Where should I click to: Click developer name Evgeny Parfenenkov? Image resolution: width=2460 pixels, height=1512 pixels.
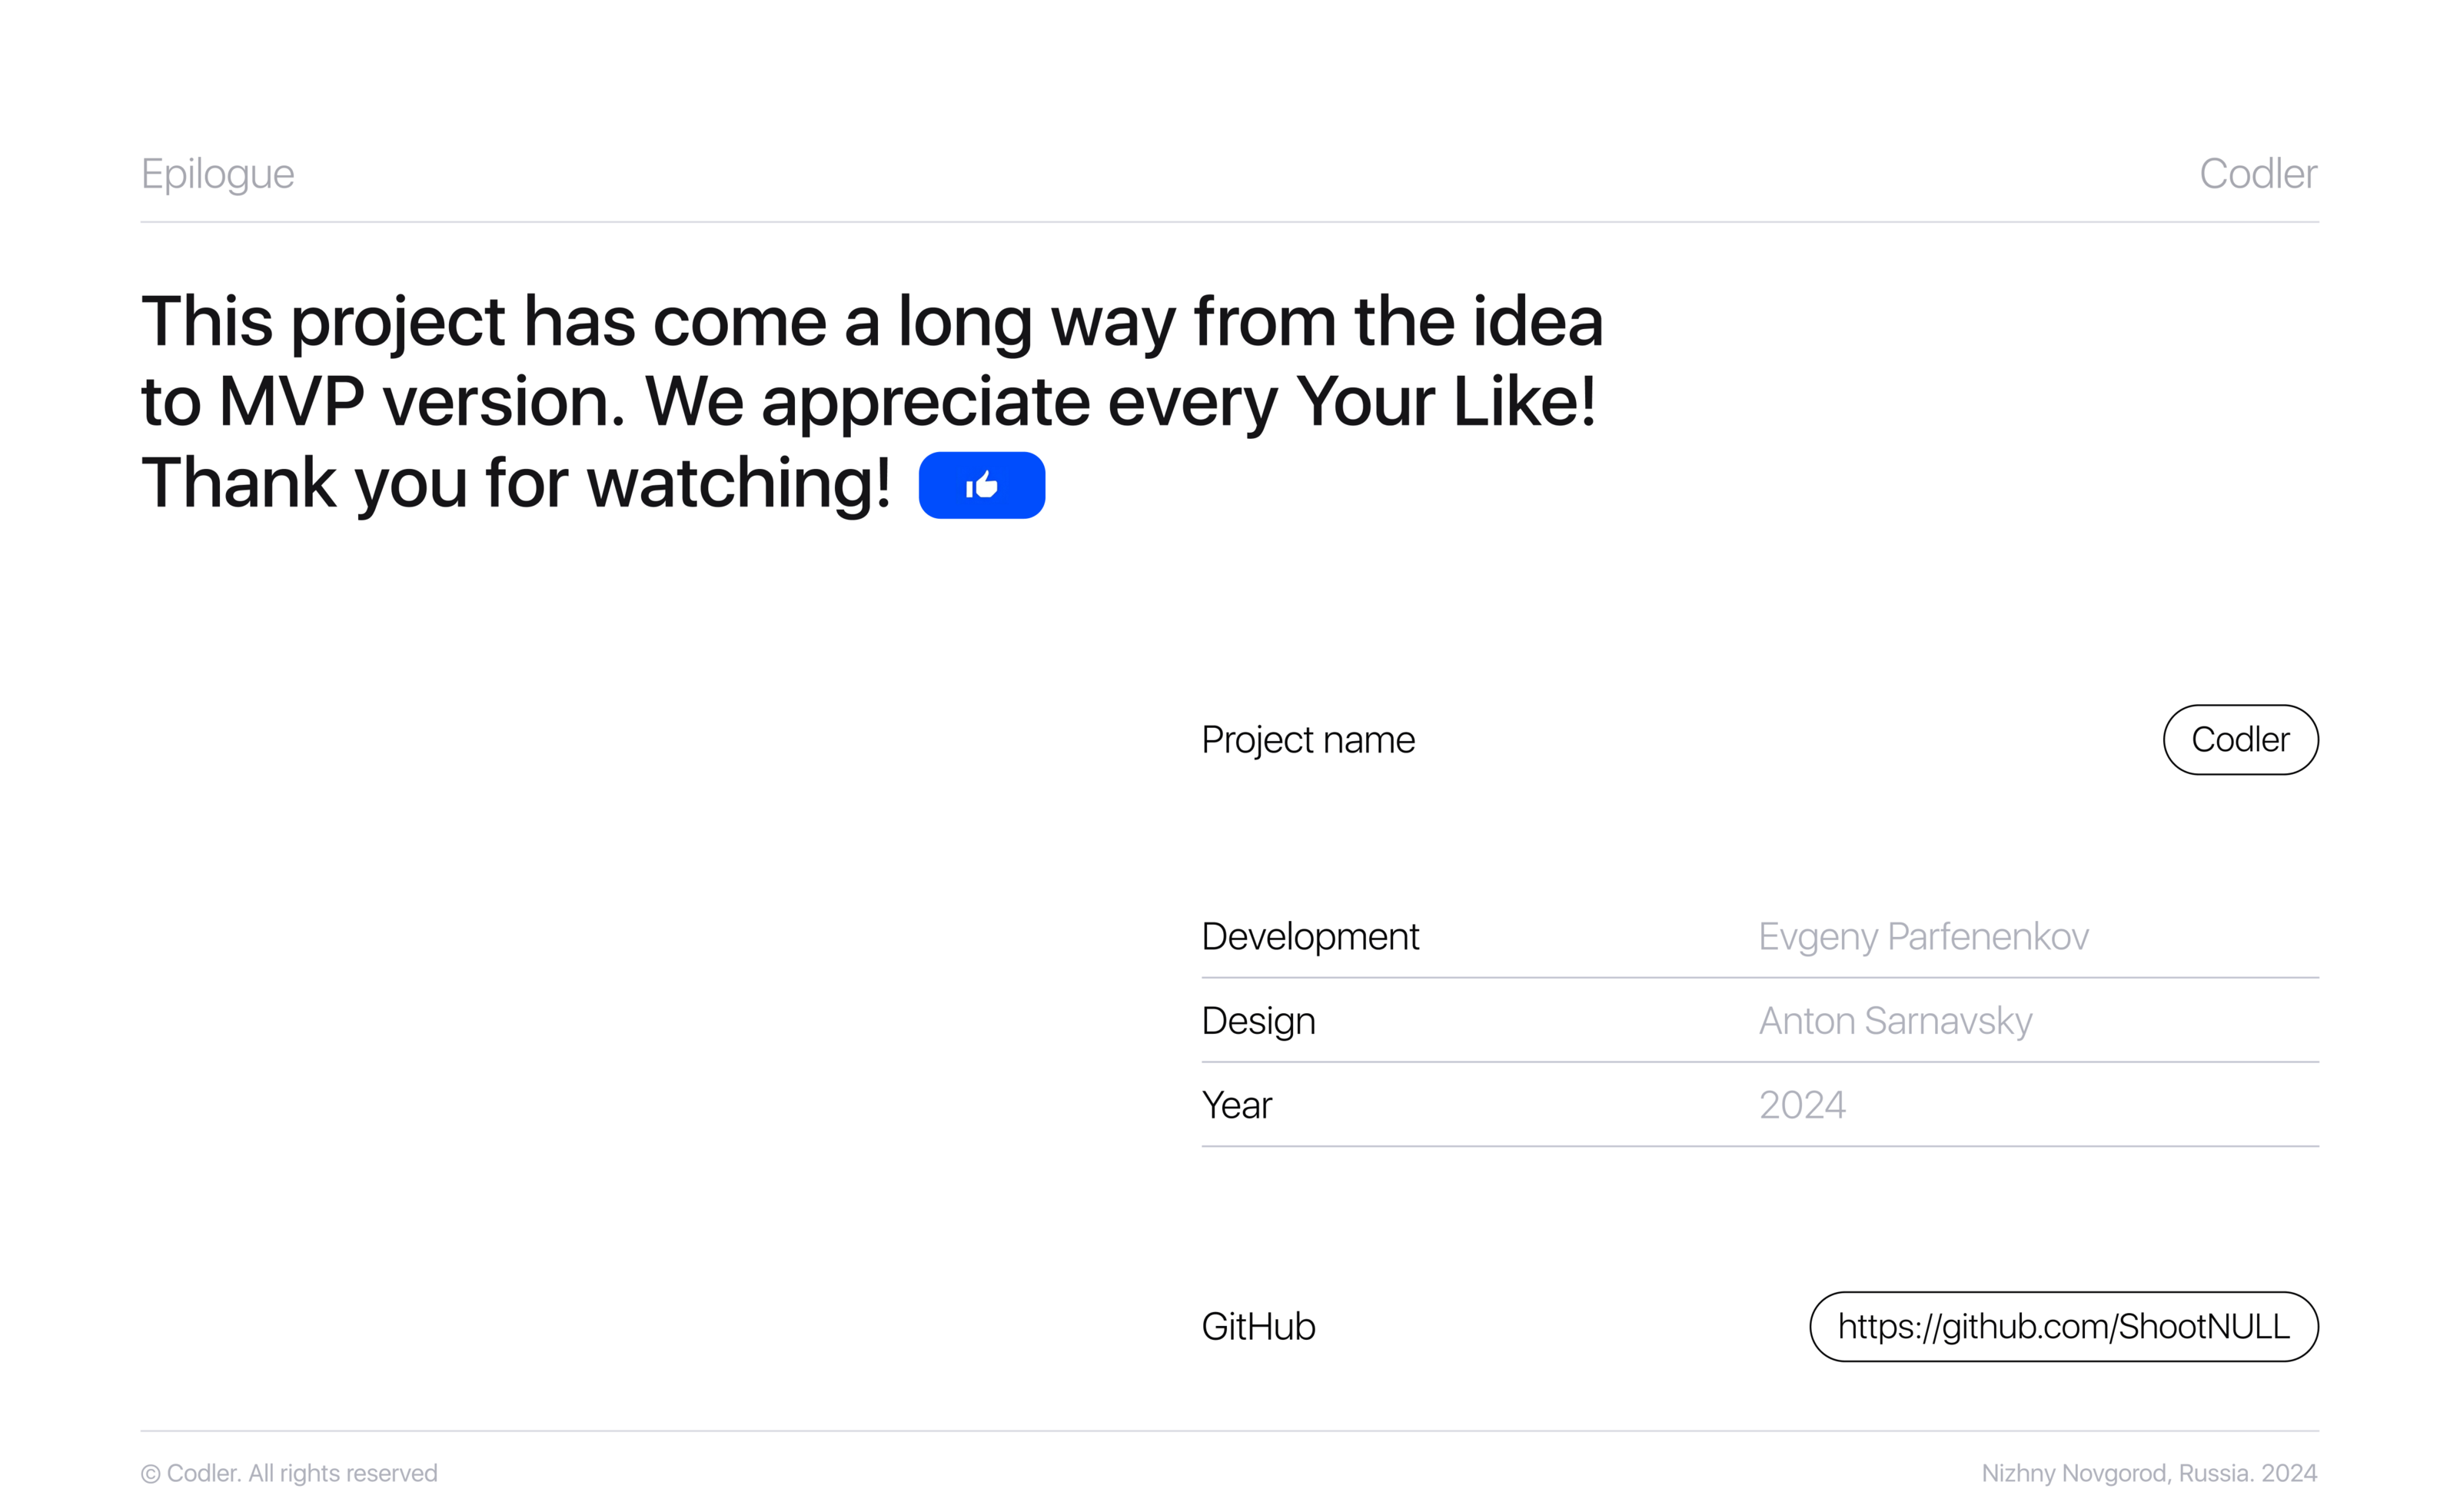[x=1922, y=937]
